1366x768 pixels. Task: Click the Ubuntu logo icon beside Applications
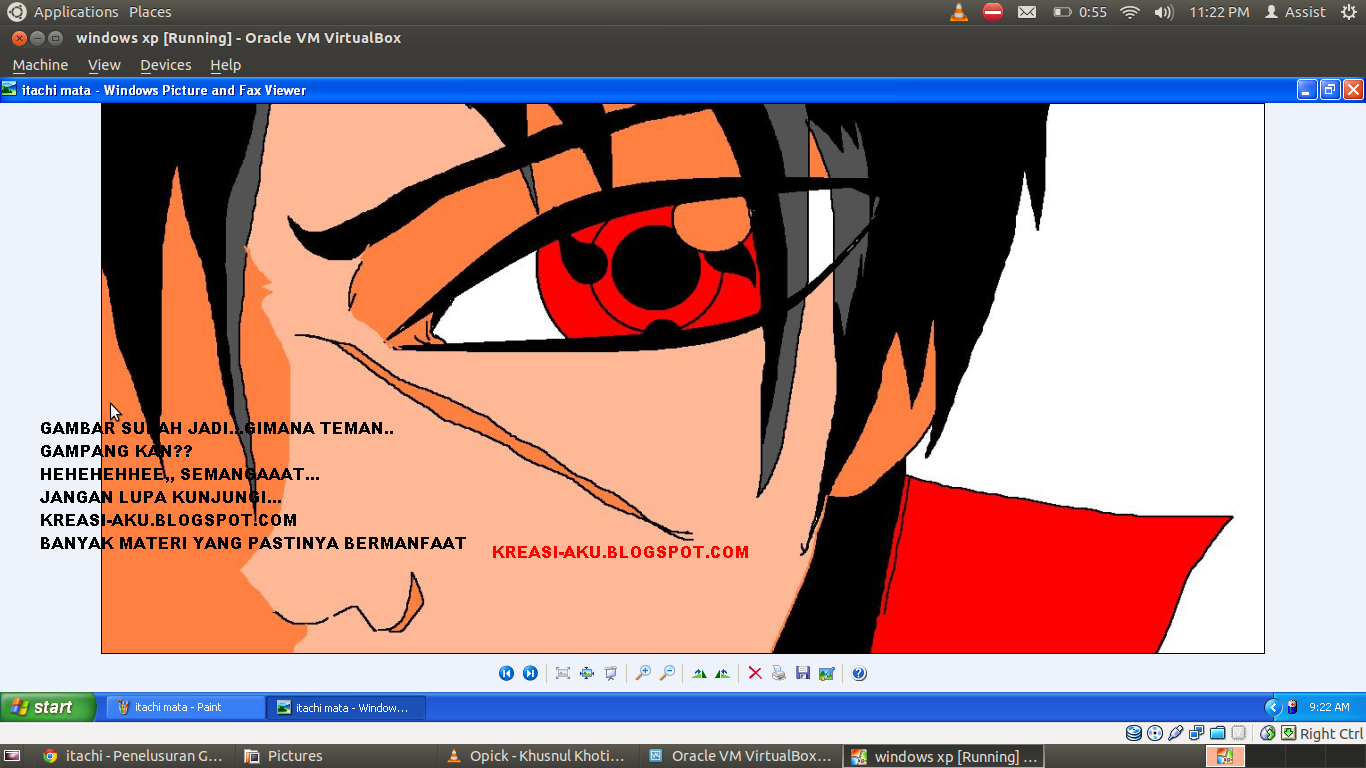pos(17,12)
